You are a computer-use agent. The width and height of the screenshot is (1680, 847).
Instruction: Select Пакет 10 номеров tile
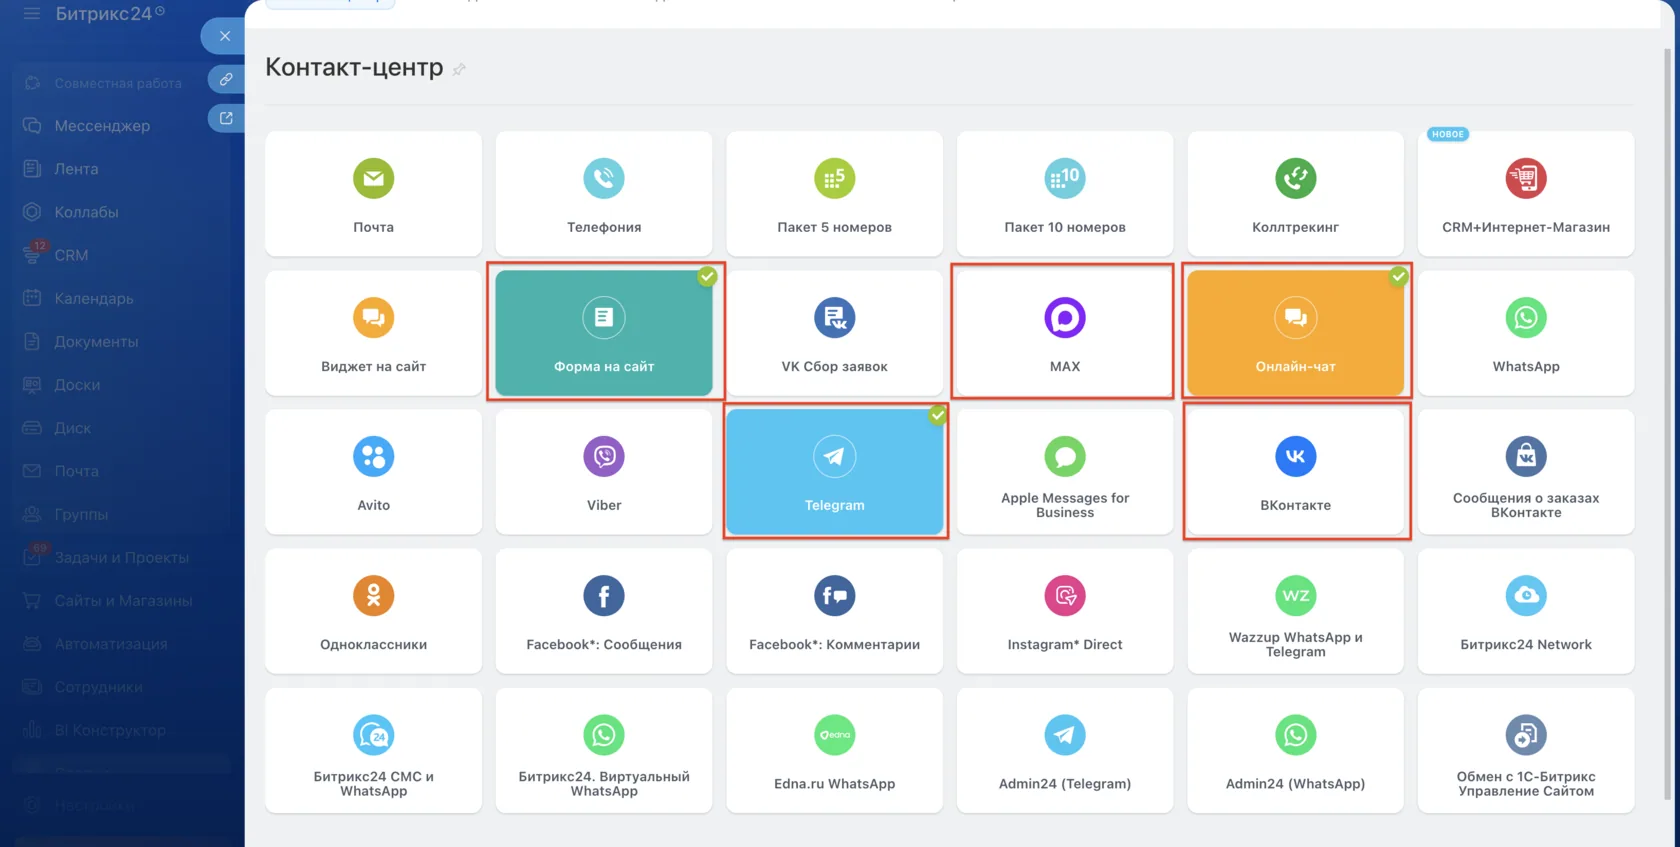tap(1065, 193)
